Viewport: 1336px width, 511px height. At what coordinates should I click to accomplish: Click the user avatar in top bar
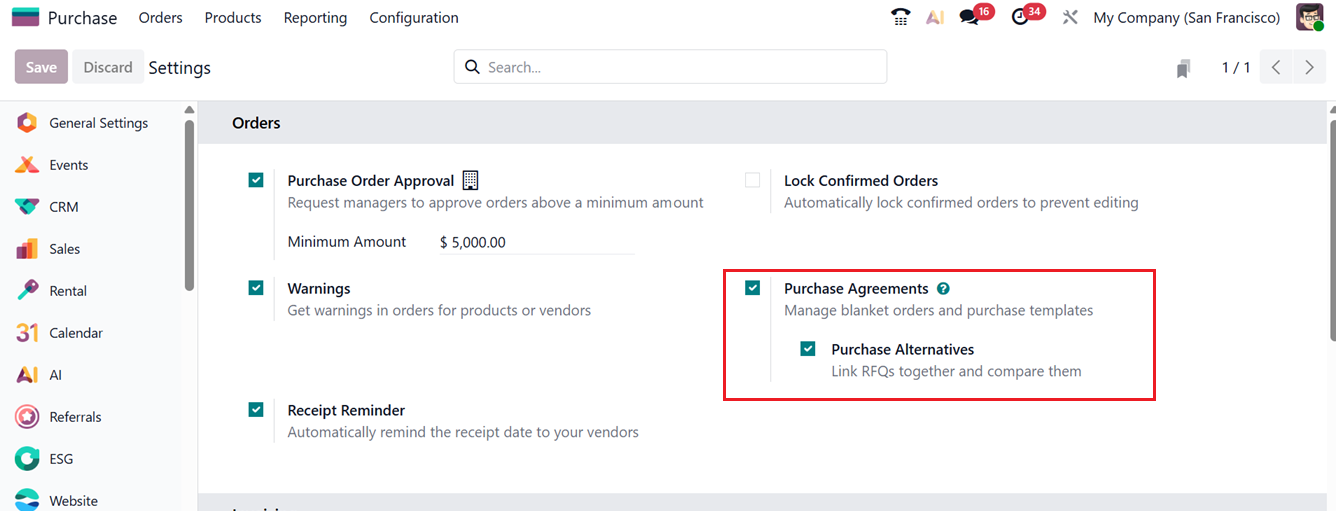click(1309, 17)
